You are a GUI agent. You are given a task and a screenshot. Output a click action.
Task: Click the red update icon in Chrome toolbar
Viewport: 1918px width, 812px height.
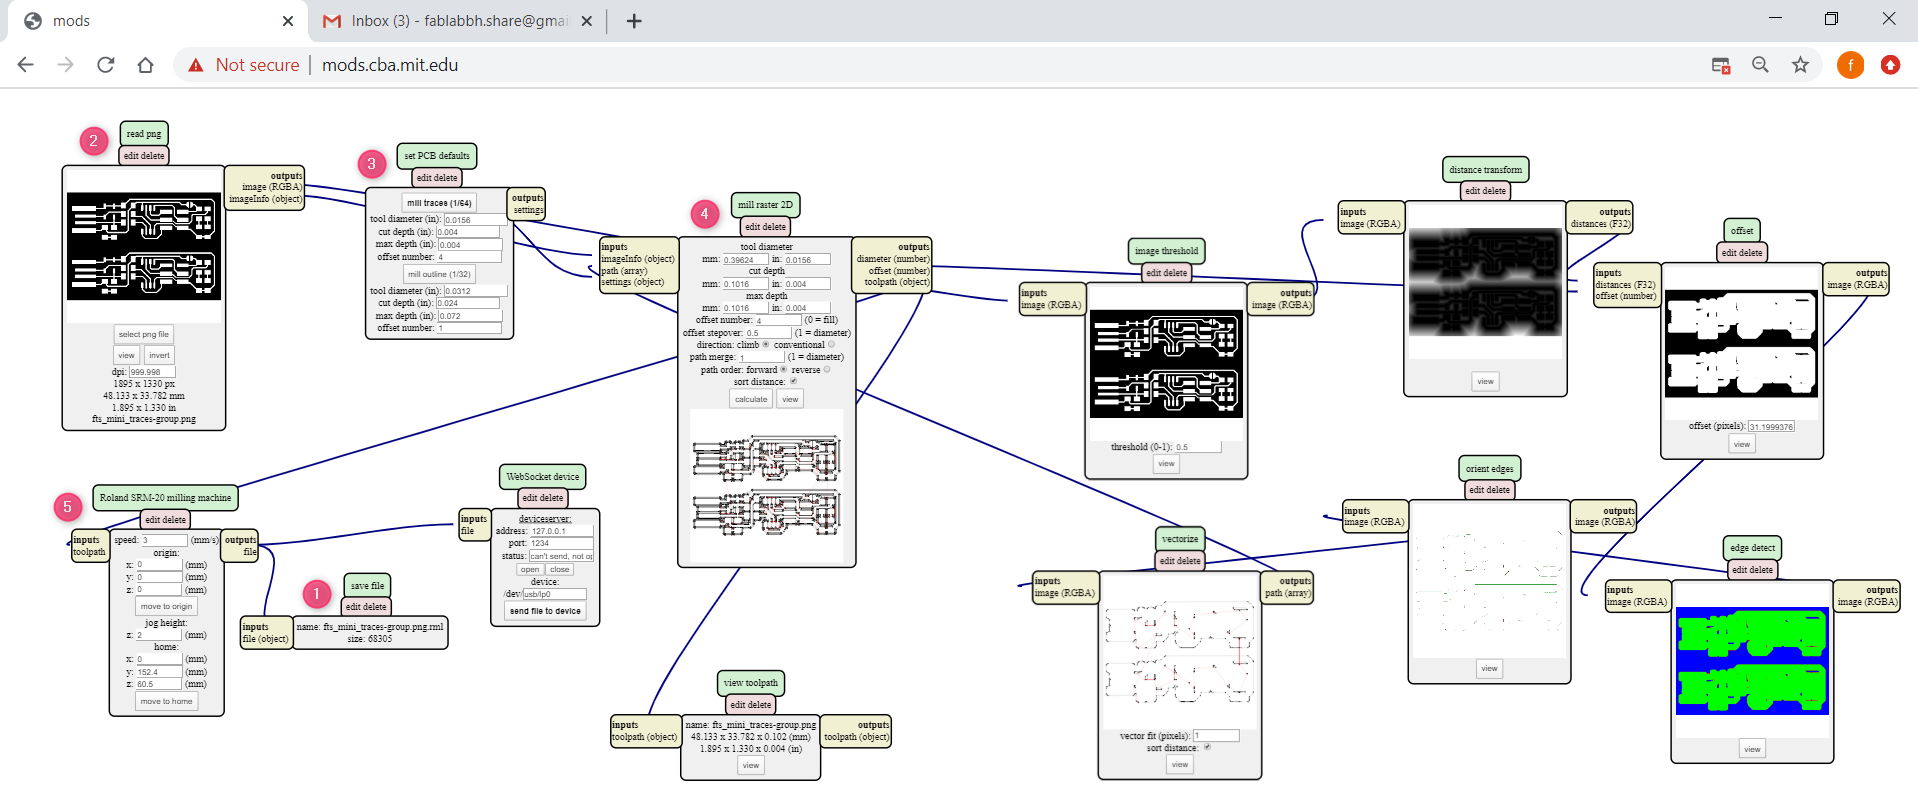pyautogui.click(x=1890, y=65)
